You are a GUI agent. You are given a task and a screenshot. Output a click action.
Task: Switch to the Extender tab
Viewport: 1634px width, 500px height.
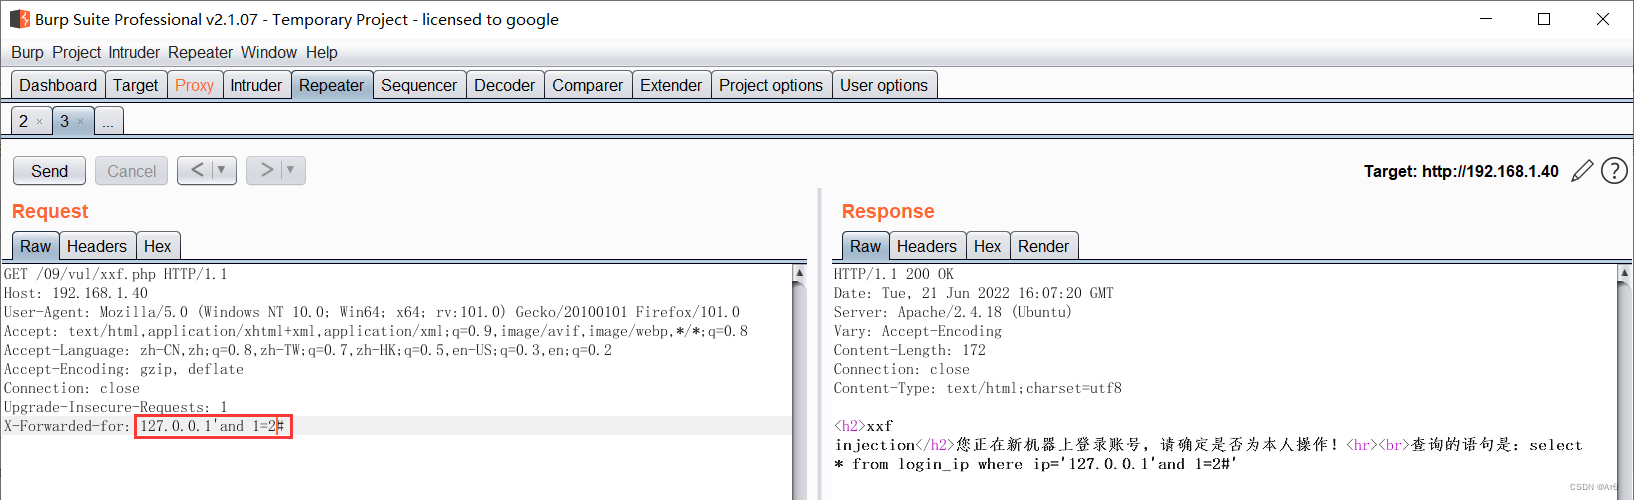point(671,85)
